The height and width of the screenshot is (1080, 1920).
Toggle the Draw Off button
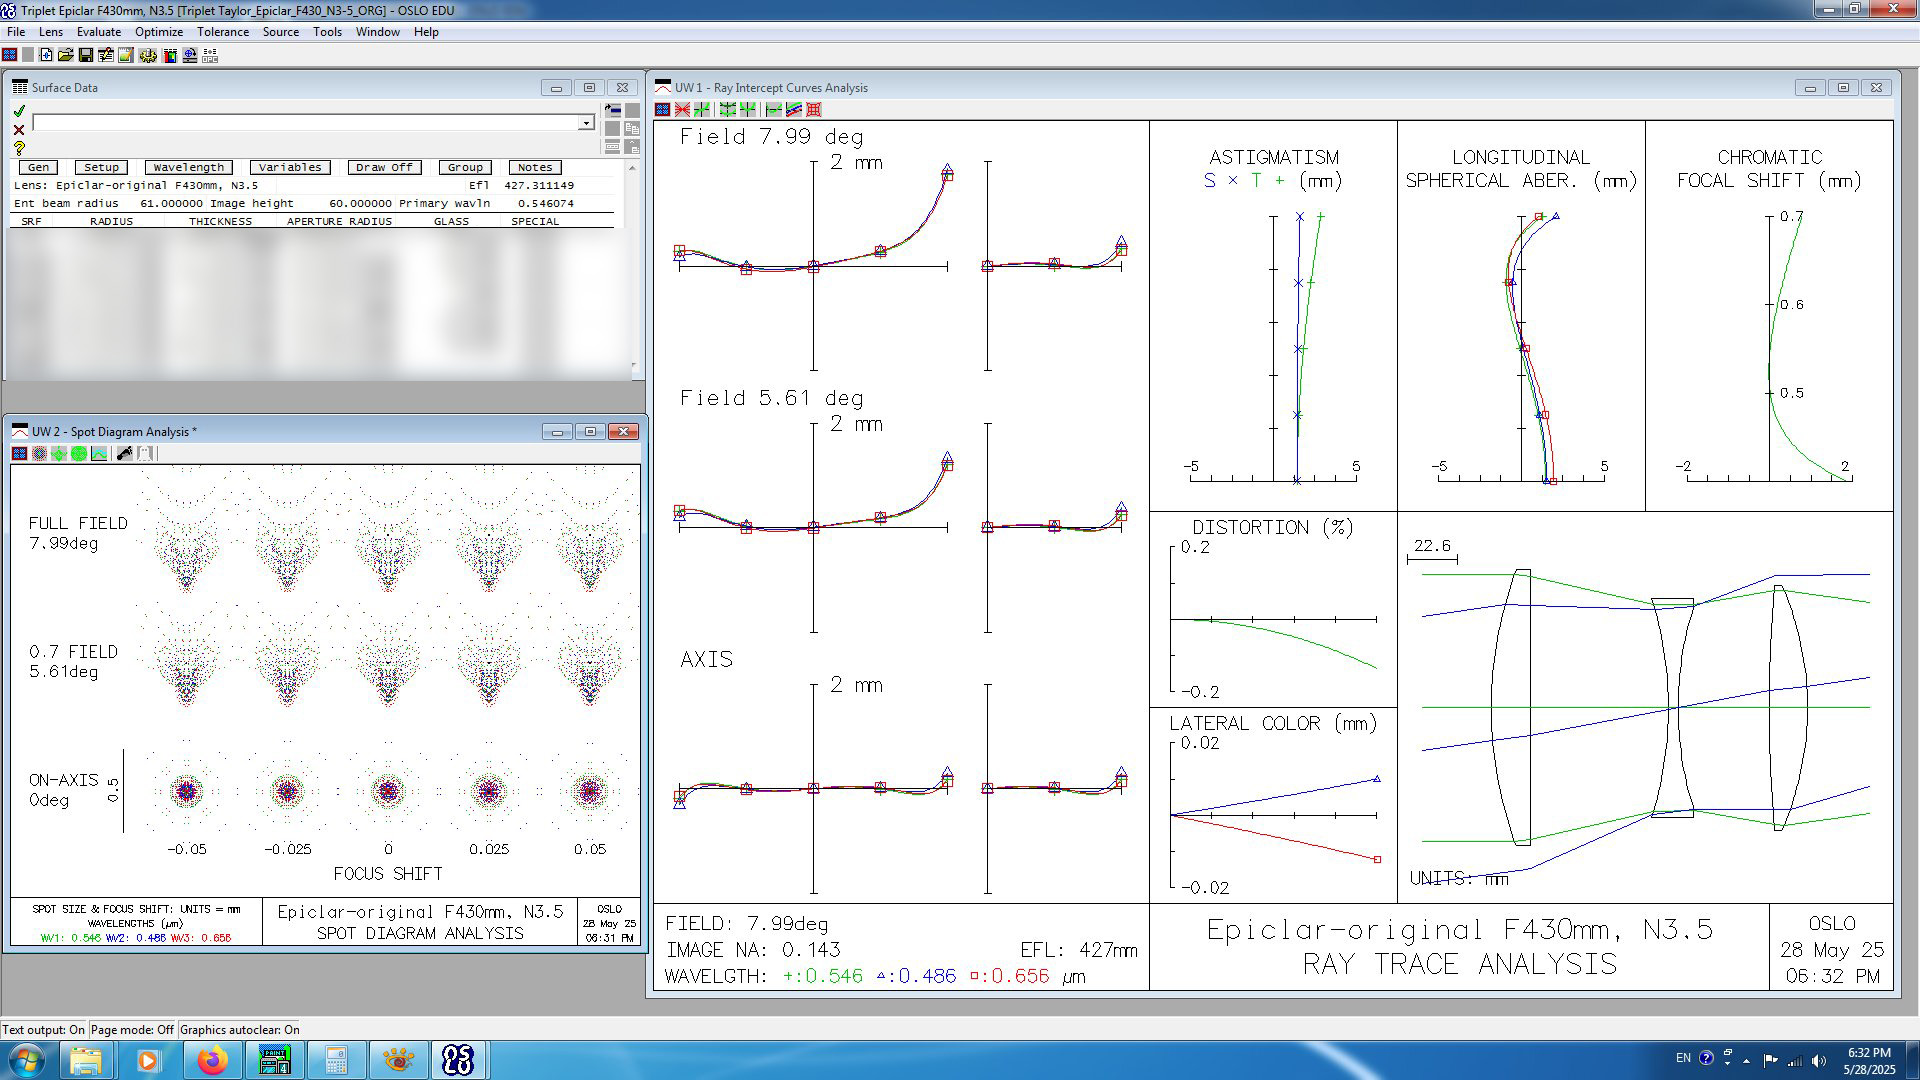[384, 167]
